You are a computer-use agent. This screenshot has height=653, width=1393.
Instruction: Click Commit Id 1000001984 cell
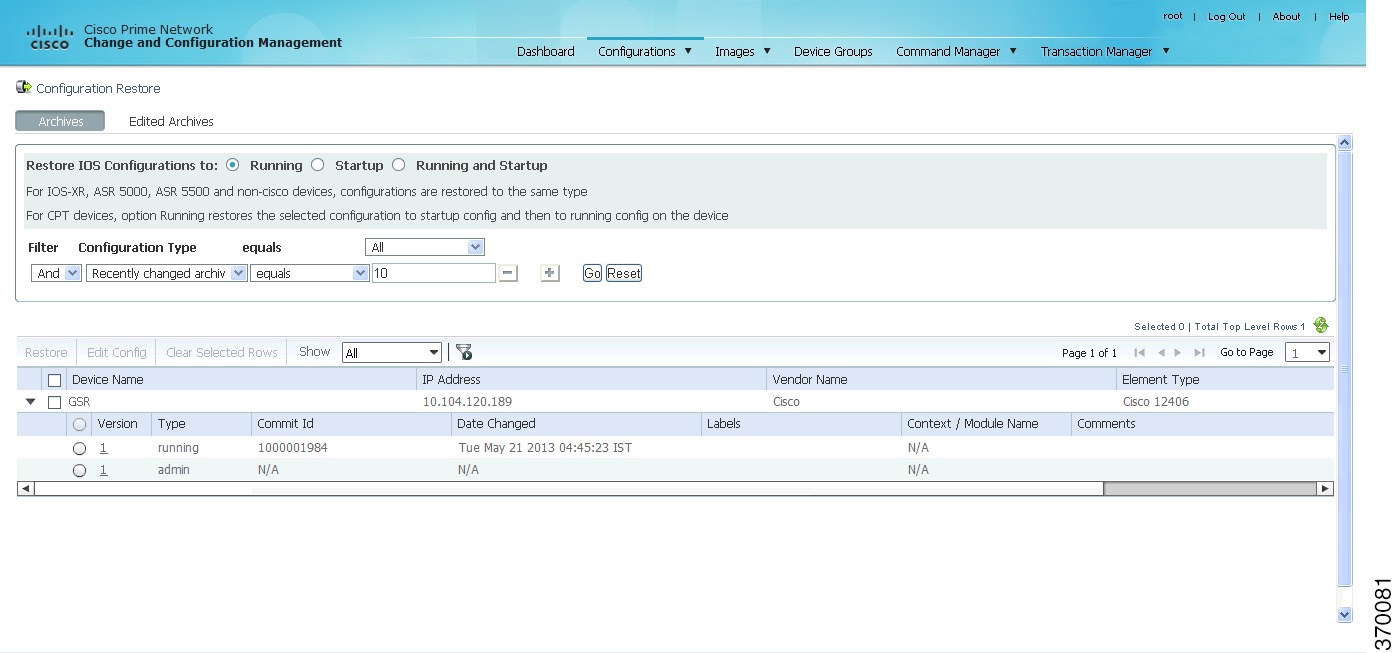[x=292, y=448]
